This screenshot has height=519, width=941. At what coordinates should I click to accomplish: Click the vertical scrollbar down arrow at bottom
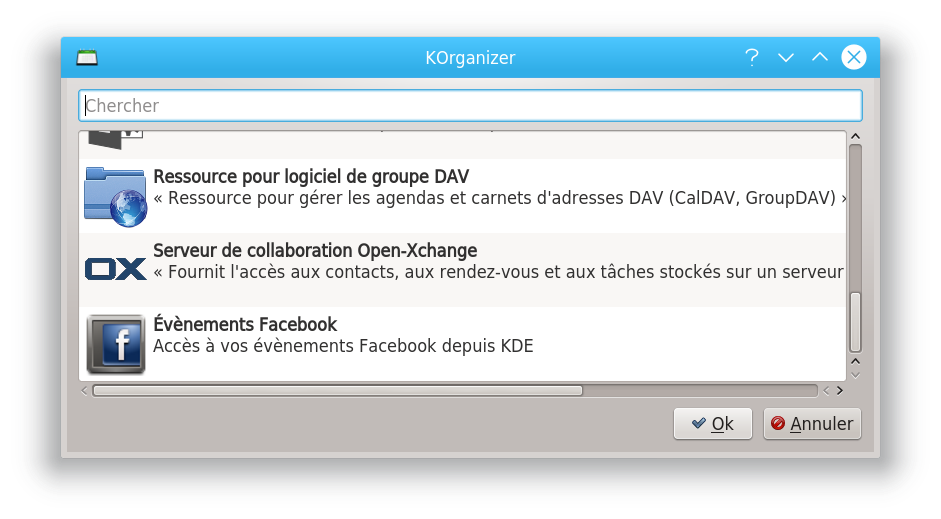tap(856, 376)
